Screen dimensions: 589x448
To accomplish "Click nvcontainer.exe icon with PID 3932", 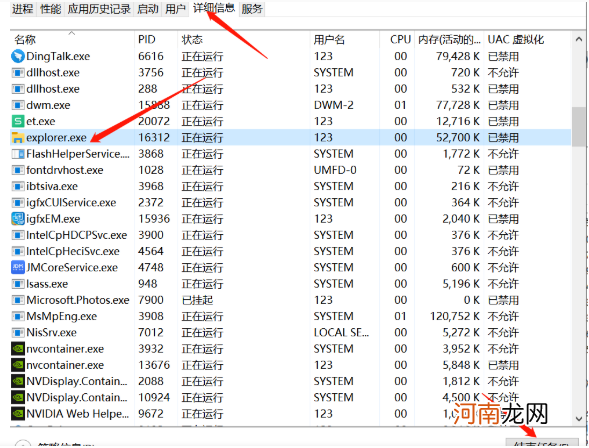I will click(x=18, y=349).
